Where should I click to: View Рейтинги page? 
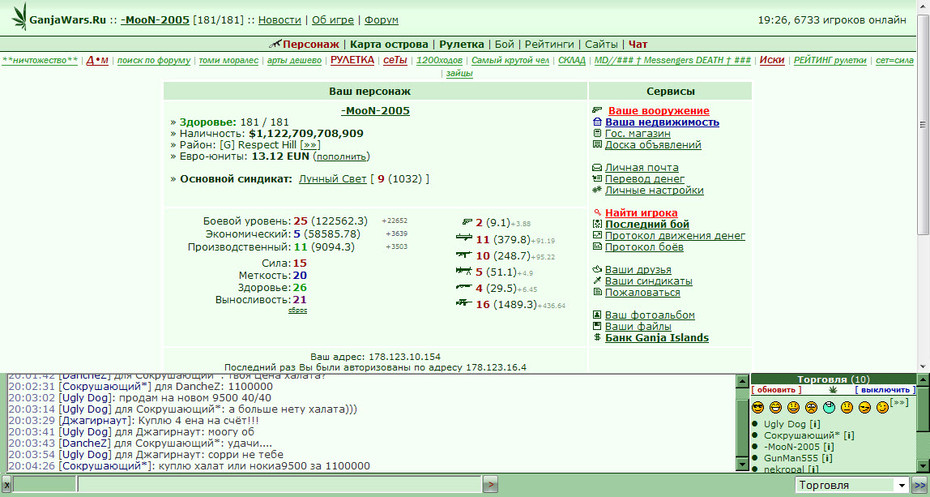pyautogui.click(x=549, y=44)
